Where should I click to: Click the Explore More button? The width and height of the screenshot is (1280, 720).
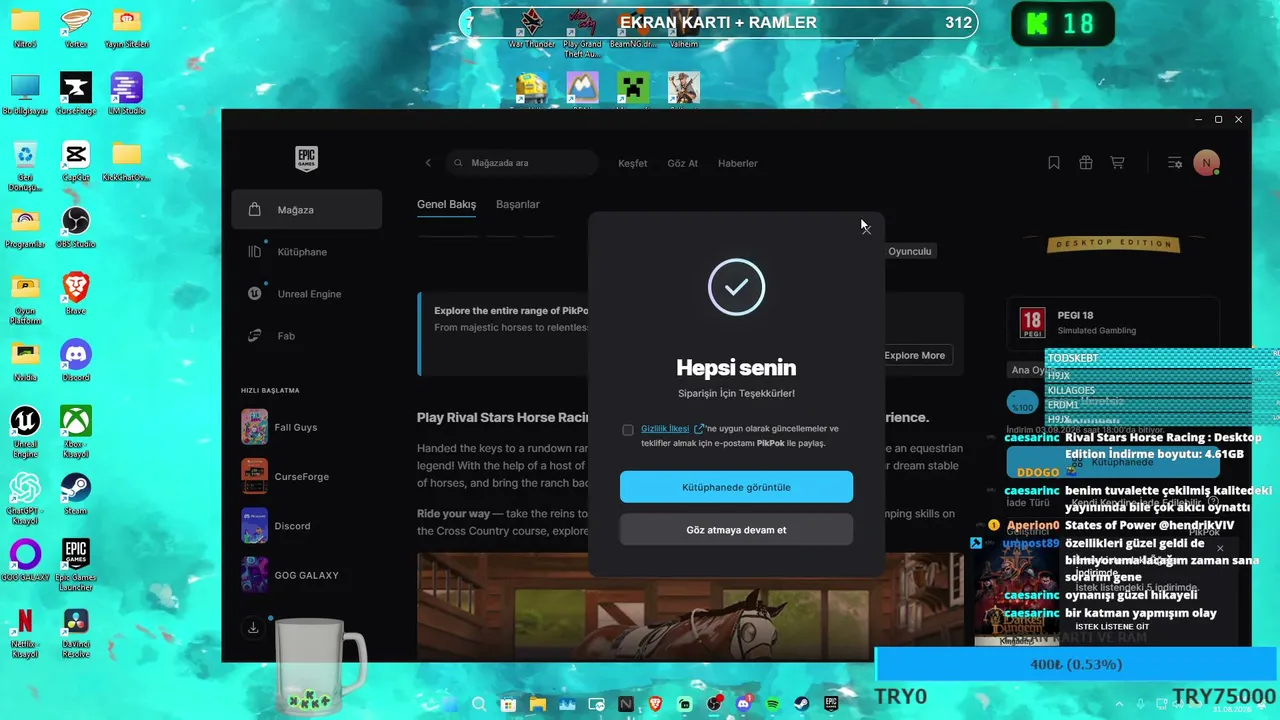pos(914,355)
